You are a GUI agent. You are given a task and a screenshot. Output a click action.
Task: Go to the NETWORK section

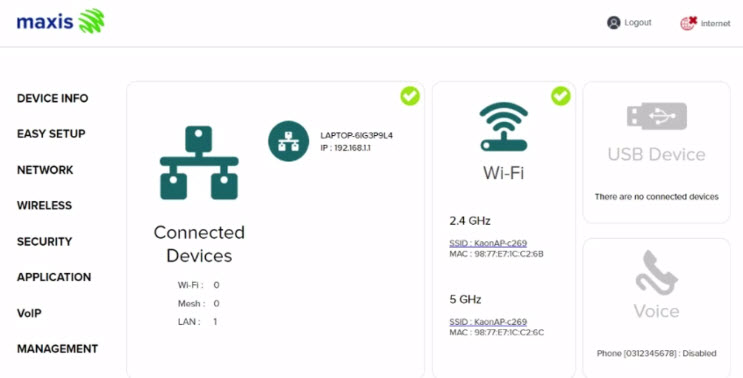45,170
